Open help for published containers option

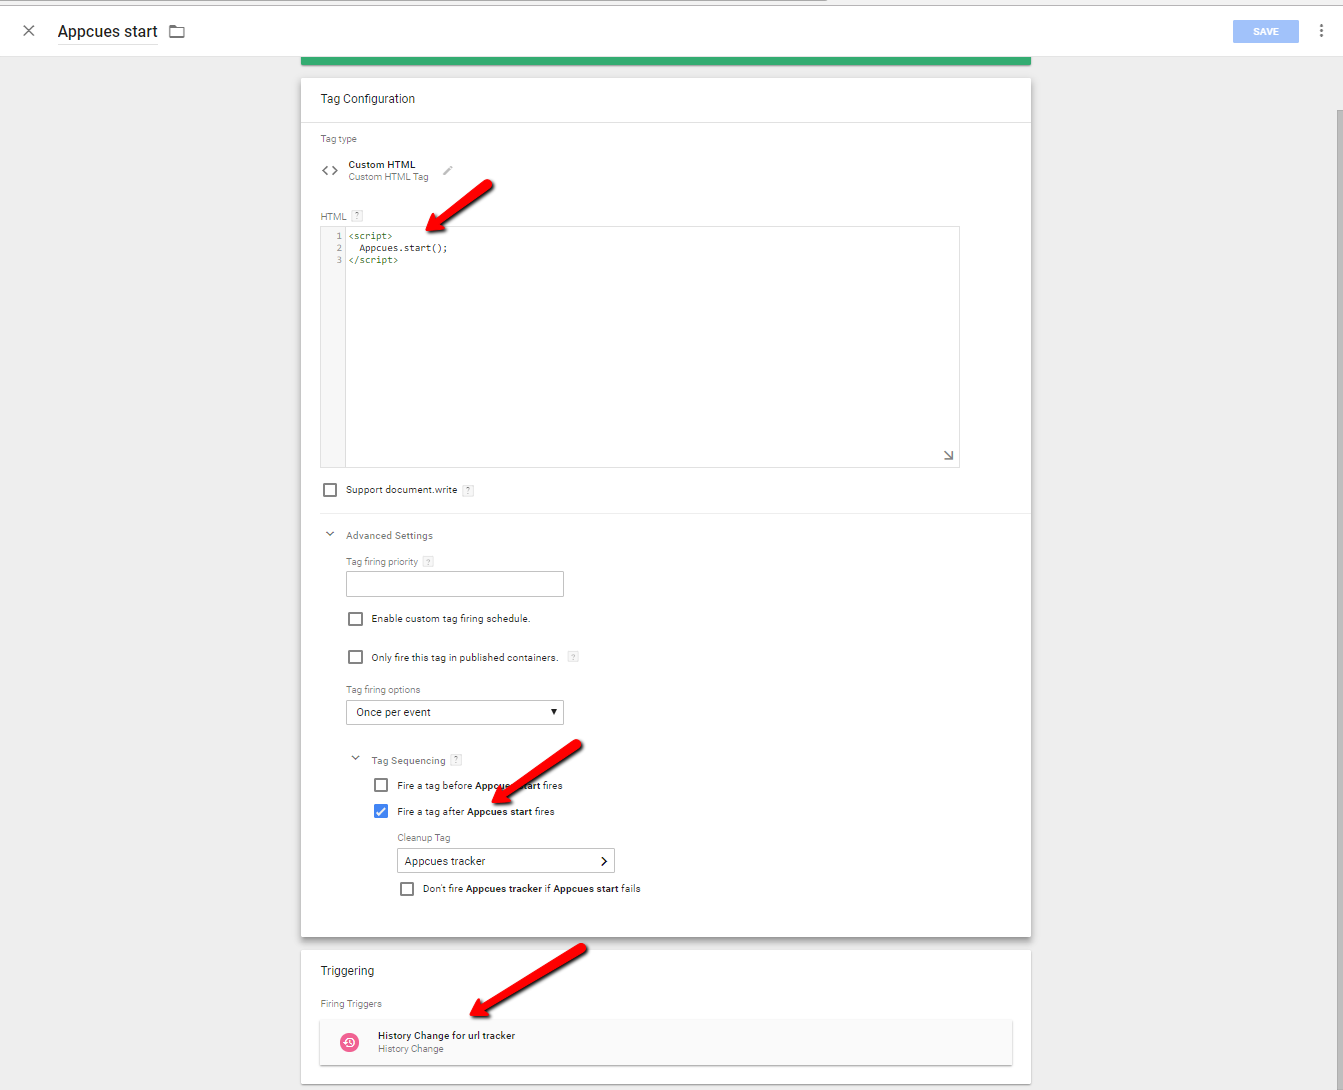(x=573, y=657)
